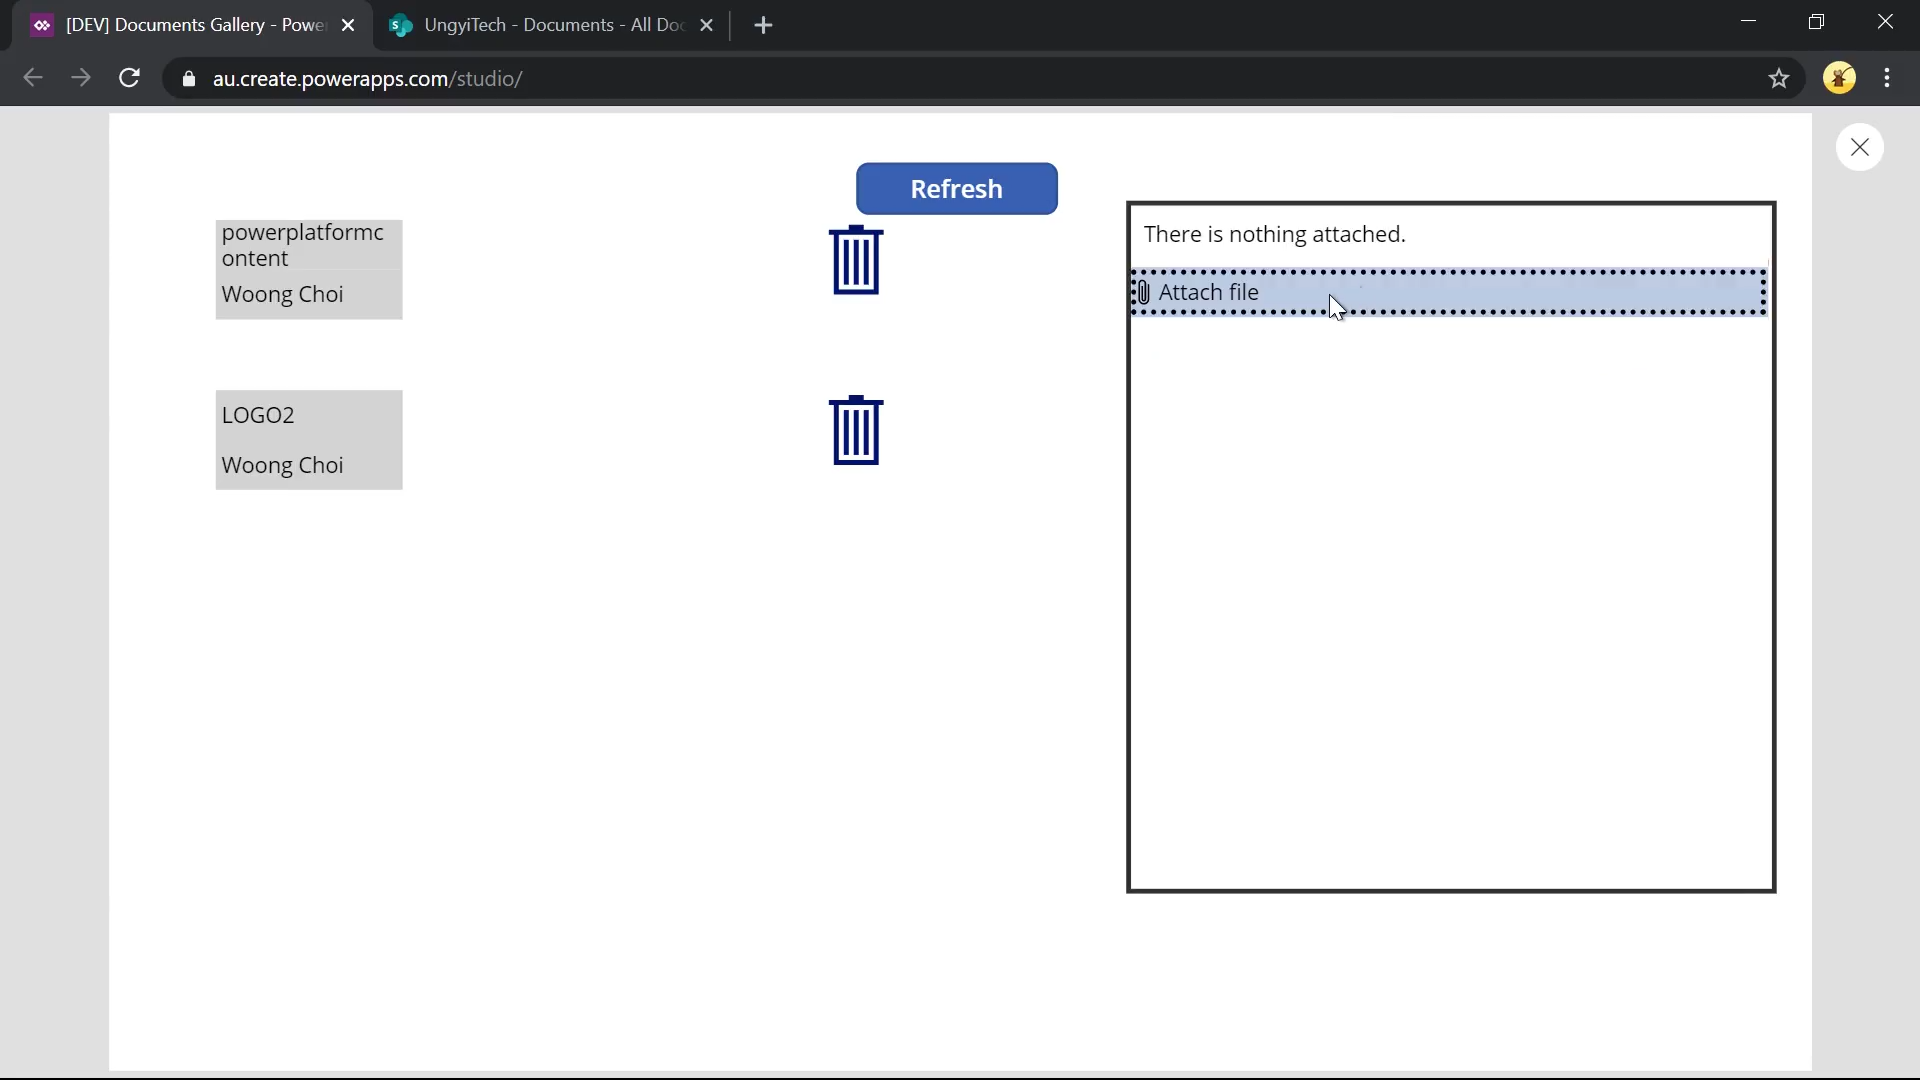Viewport: 1920px width, 1080px height.
Task: Open the Chrome profile avatar
Action: tap(1839, 78)
